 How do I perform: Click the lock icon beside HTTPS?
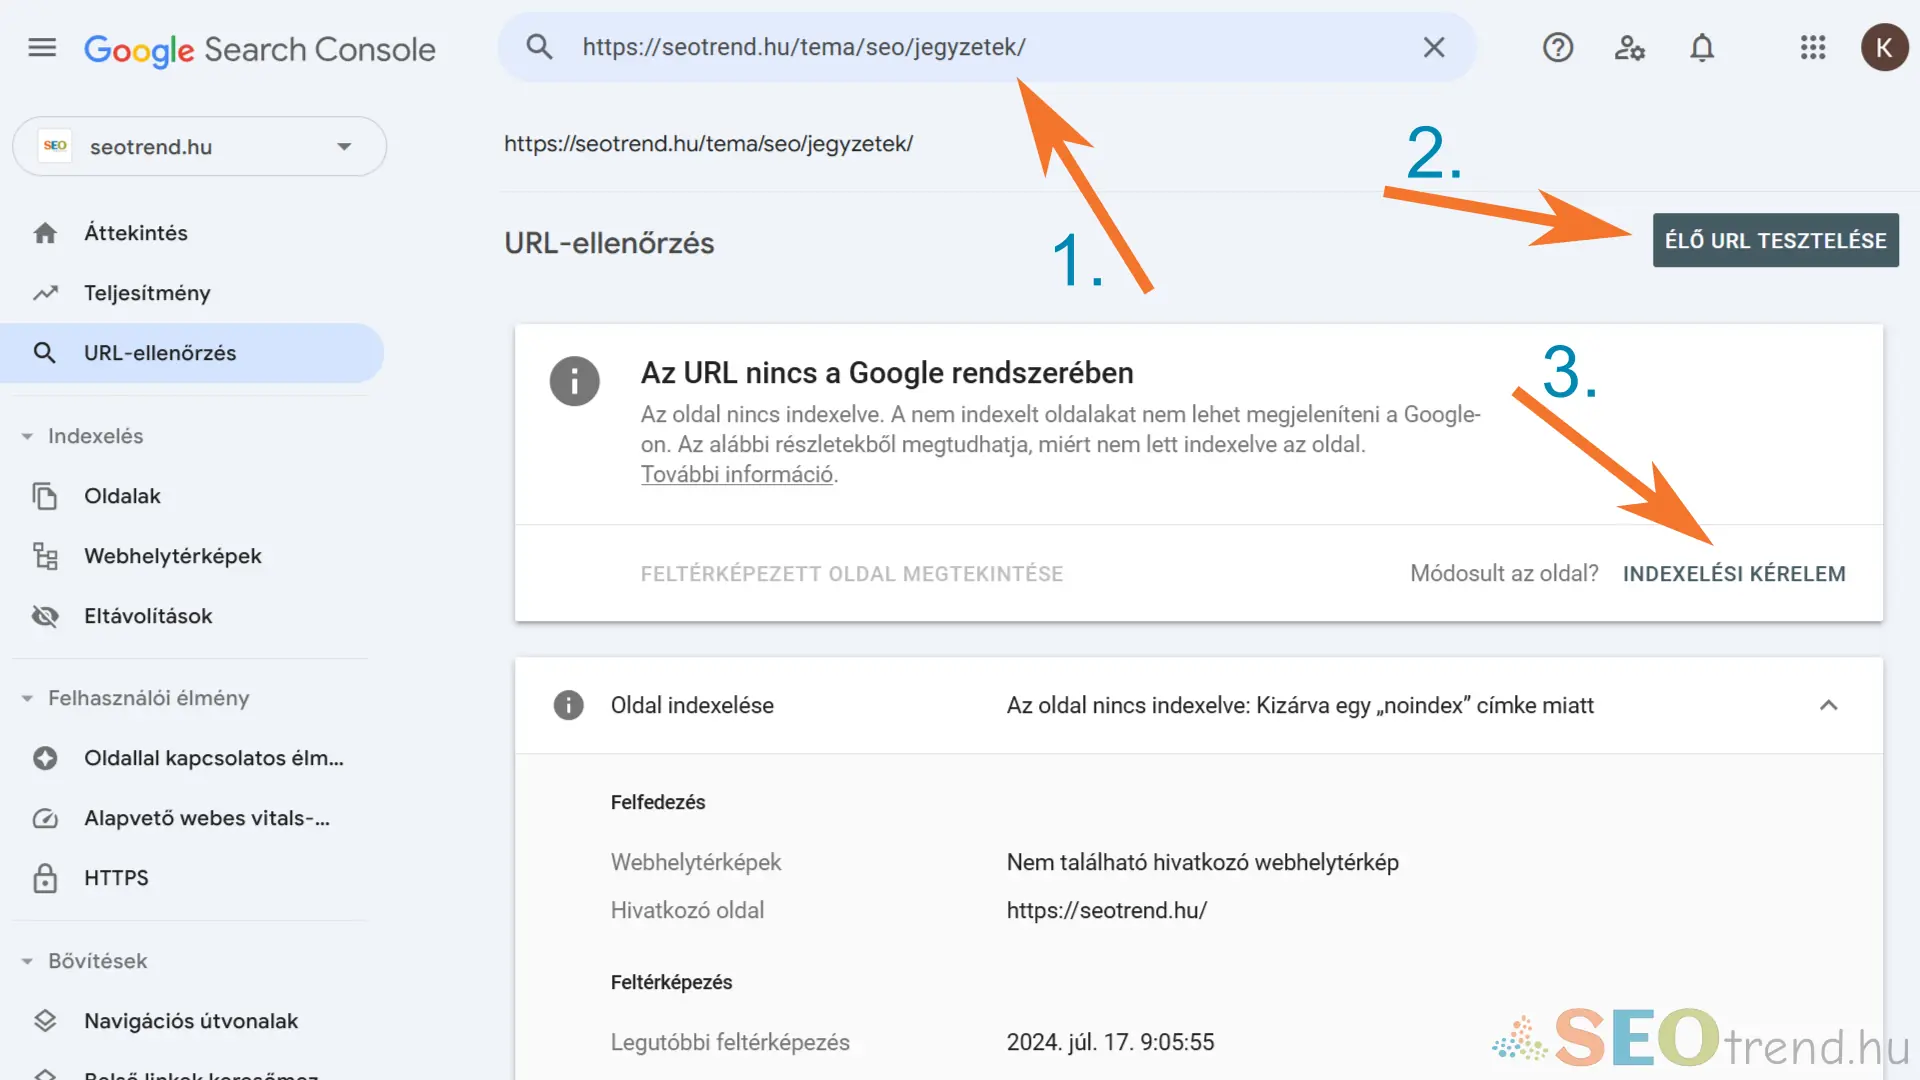click(45, 878)
